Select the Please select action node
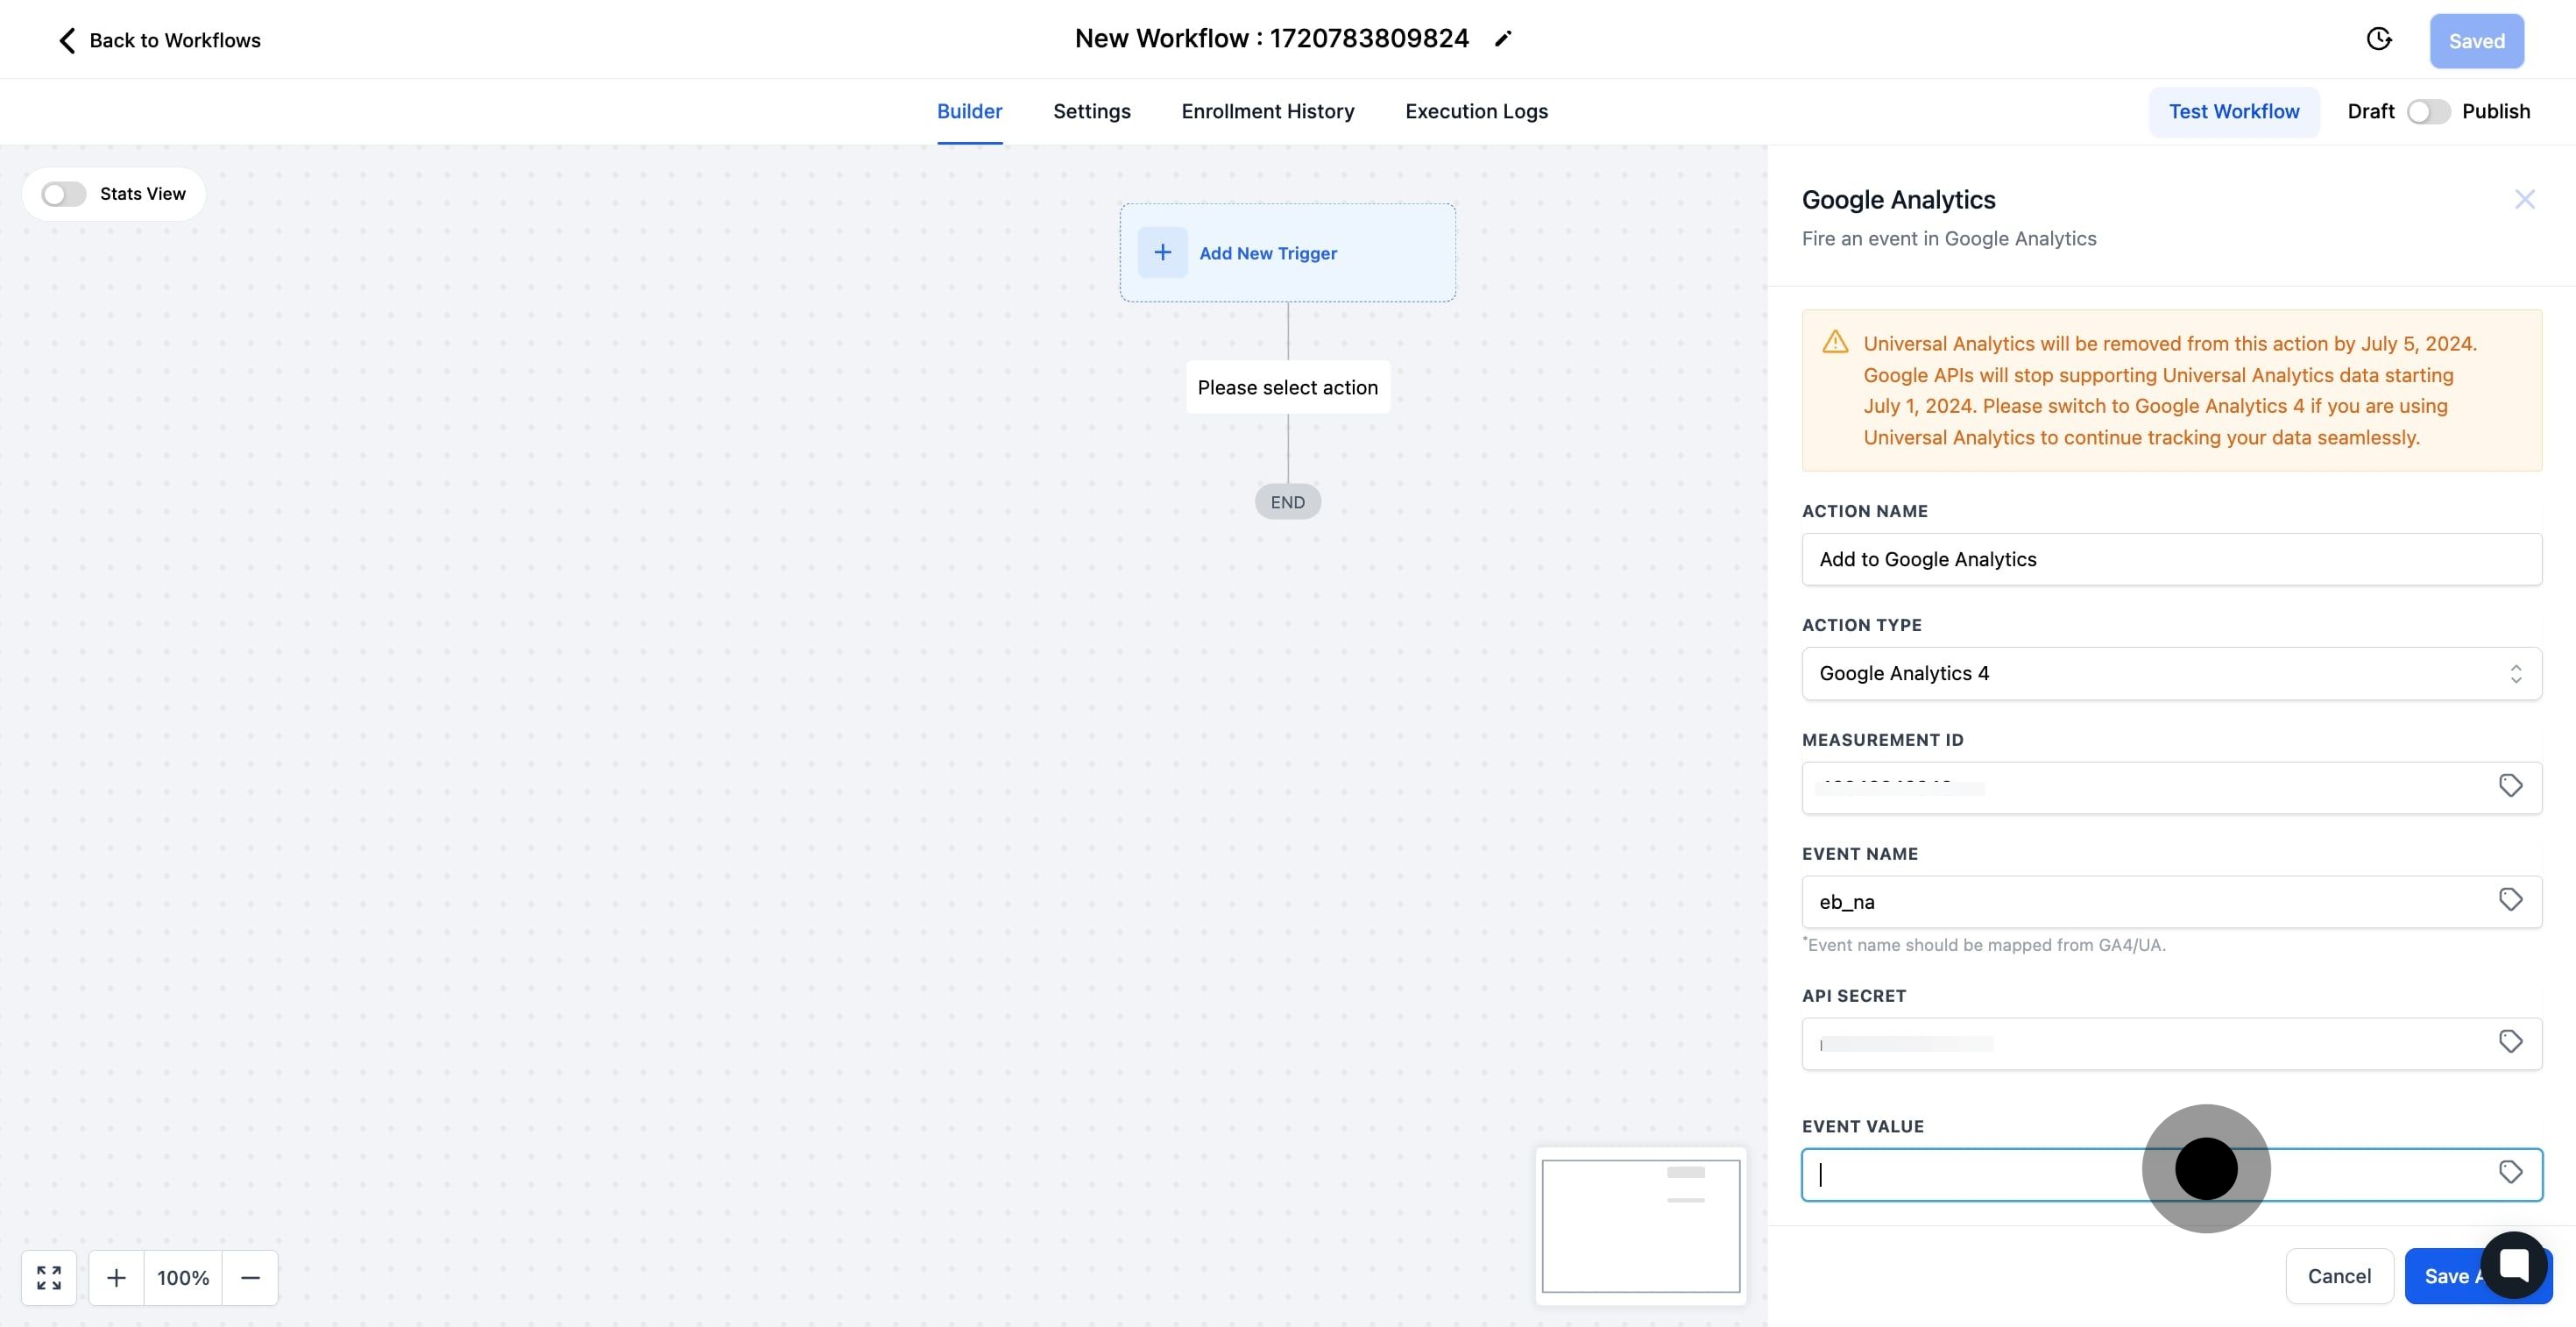The width and height of the screenshot is (2576, 1327). point(1287,387)
